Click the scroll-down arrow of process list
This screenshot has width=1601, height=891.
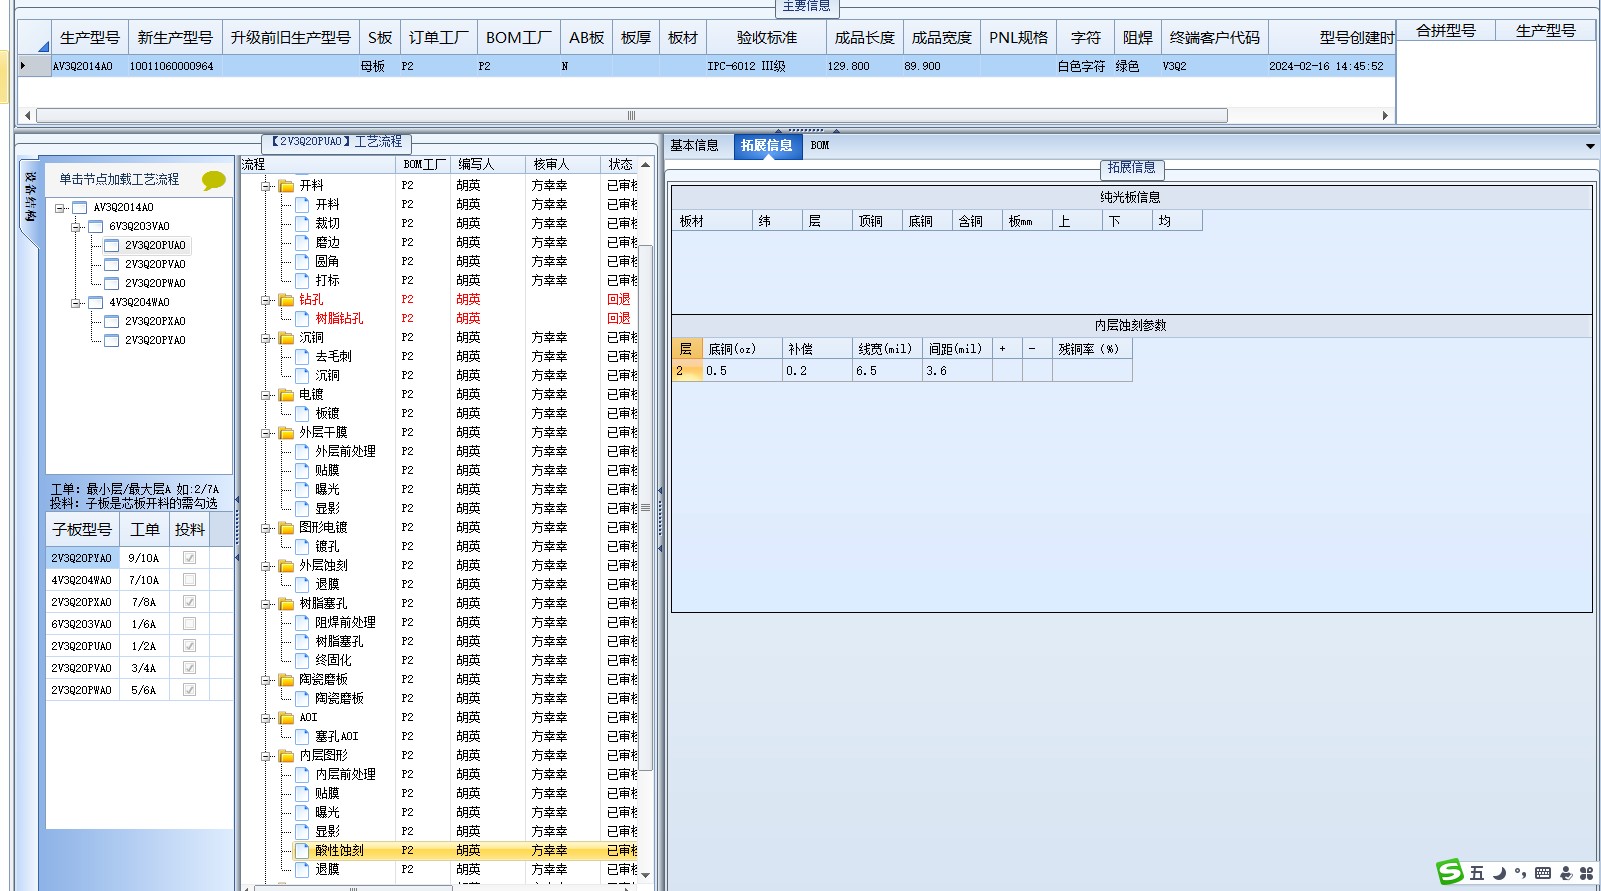(x=645, y=874)
